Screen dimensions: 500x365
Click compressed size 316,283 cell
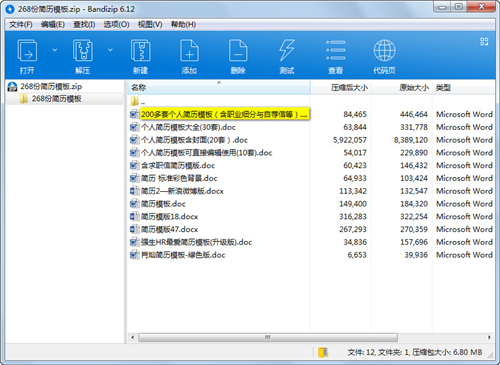point(353,217)
